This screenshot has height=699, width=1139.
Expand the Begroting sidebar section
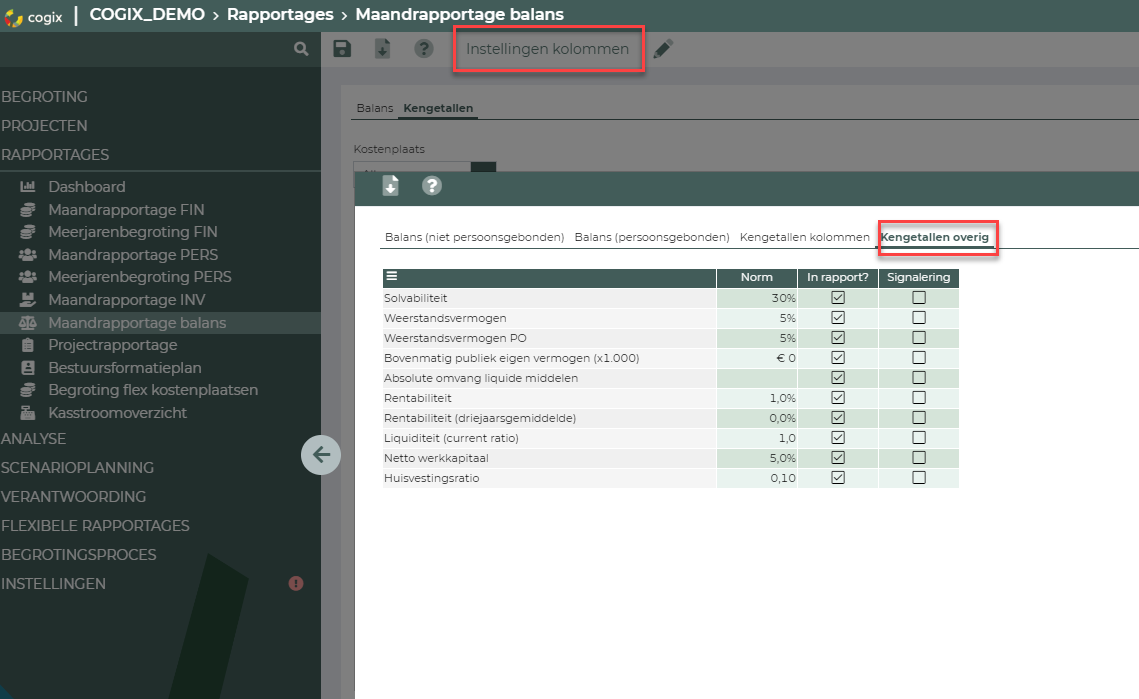pyautogui.click(x=45, y=97)
